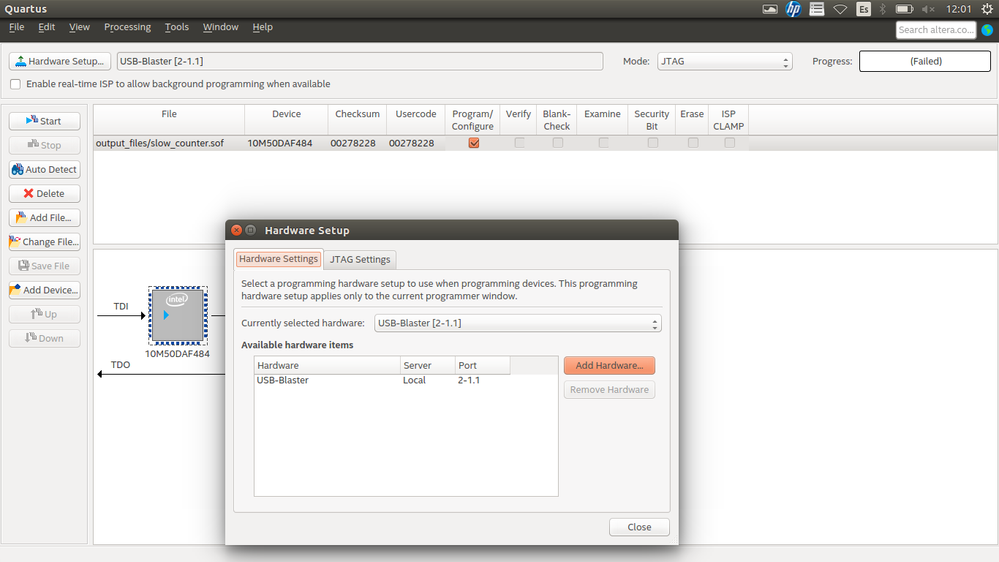The height and width of the screenshot is (562, 999).
Task: Start programming the device
Action: click(x=45, y=121)
